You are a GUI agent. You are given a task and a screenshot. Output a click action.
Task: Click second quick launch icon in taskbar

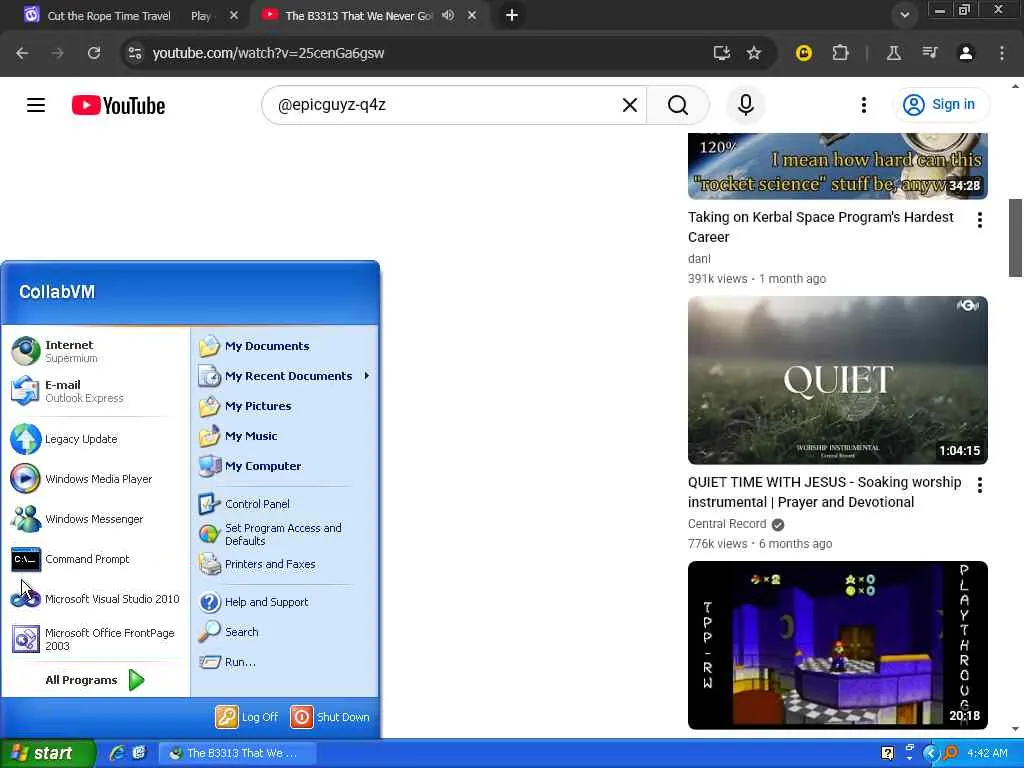[139, 753]
